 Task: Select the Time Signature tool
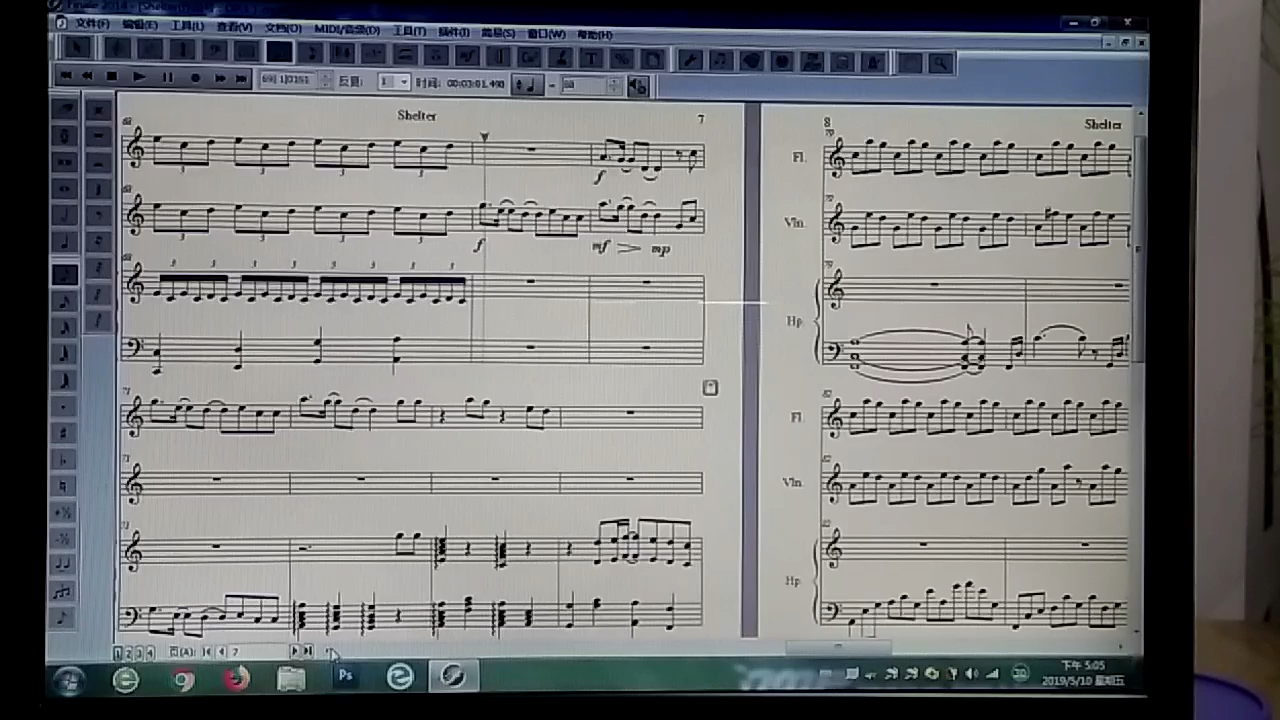[182, 48]
